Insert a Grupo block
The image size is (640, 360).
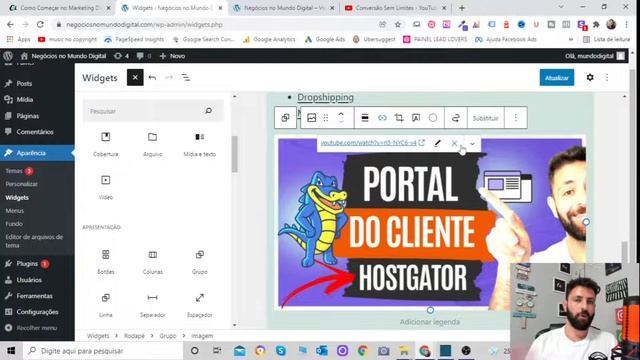(x=200, y=262)
